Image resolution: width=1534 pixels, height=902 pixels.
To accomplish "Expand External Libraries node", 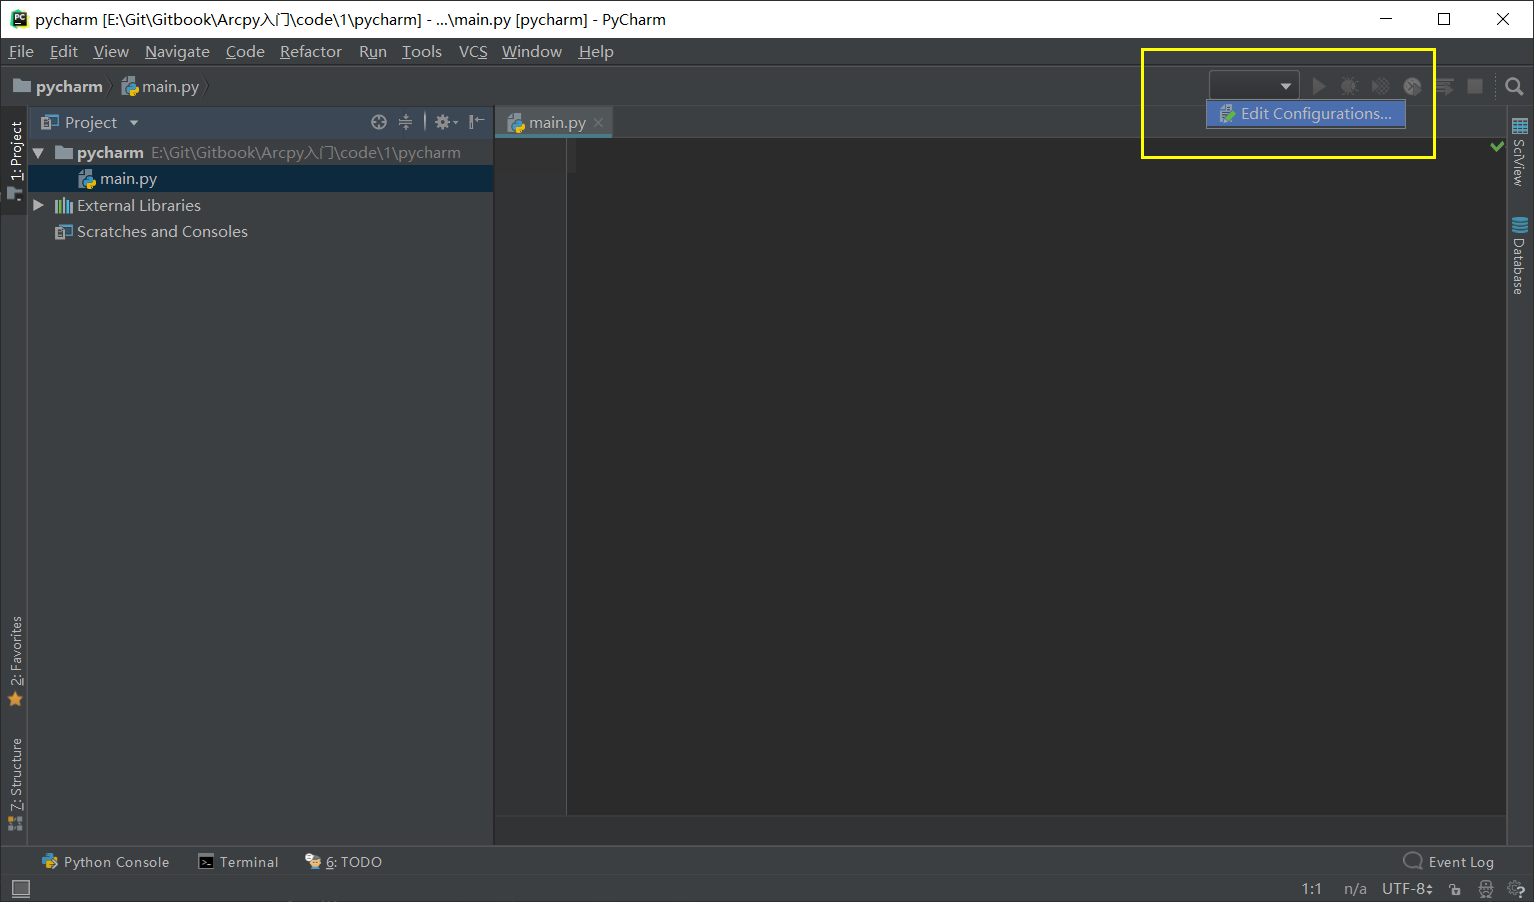I will (39, 205).
